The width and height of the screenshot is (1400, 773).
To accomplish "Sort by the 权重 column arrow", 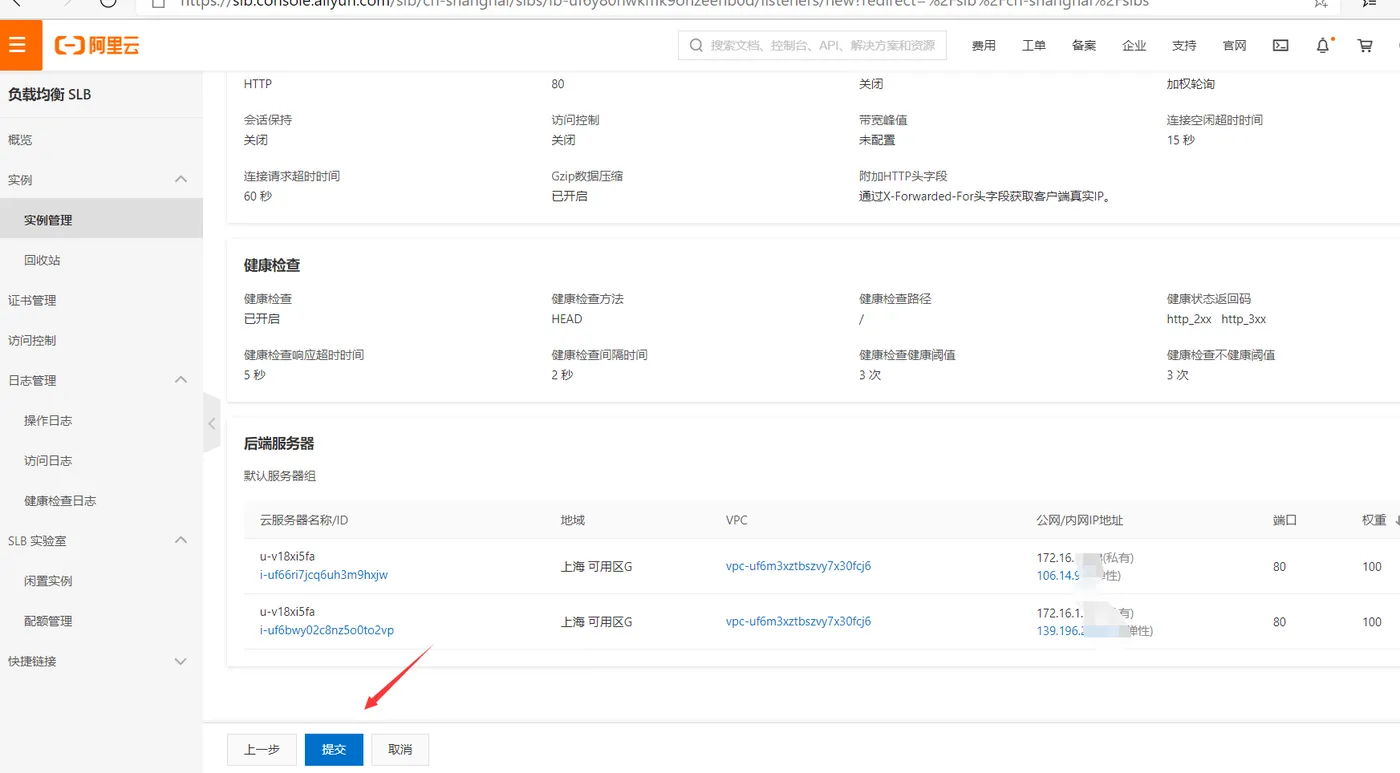I will 1397,521.
